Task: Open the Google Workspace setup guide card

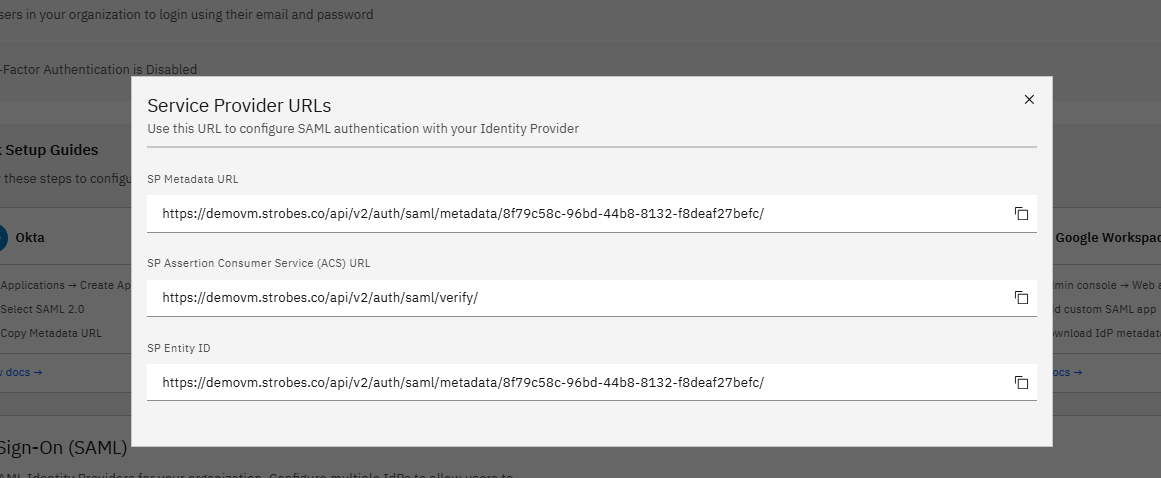Action: point(1107,300)
